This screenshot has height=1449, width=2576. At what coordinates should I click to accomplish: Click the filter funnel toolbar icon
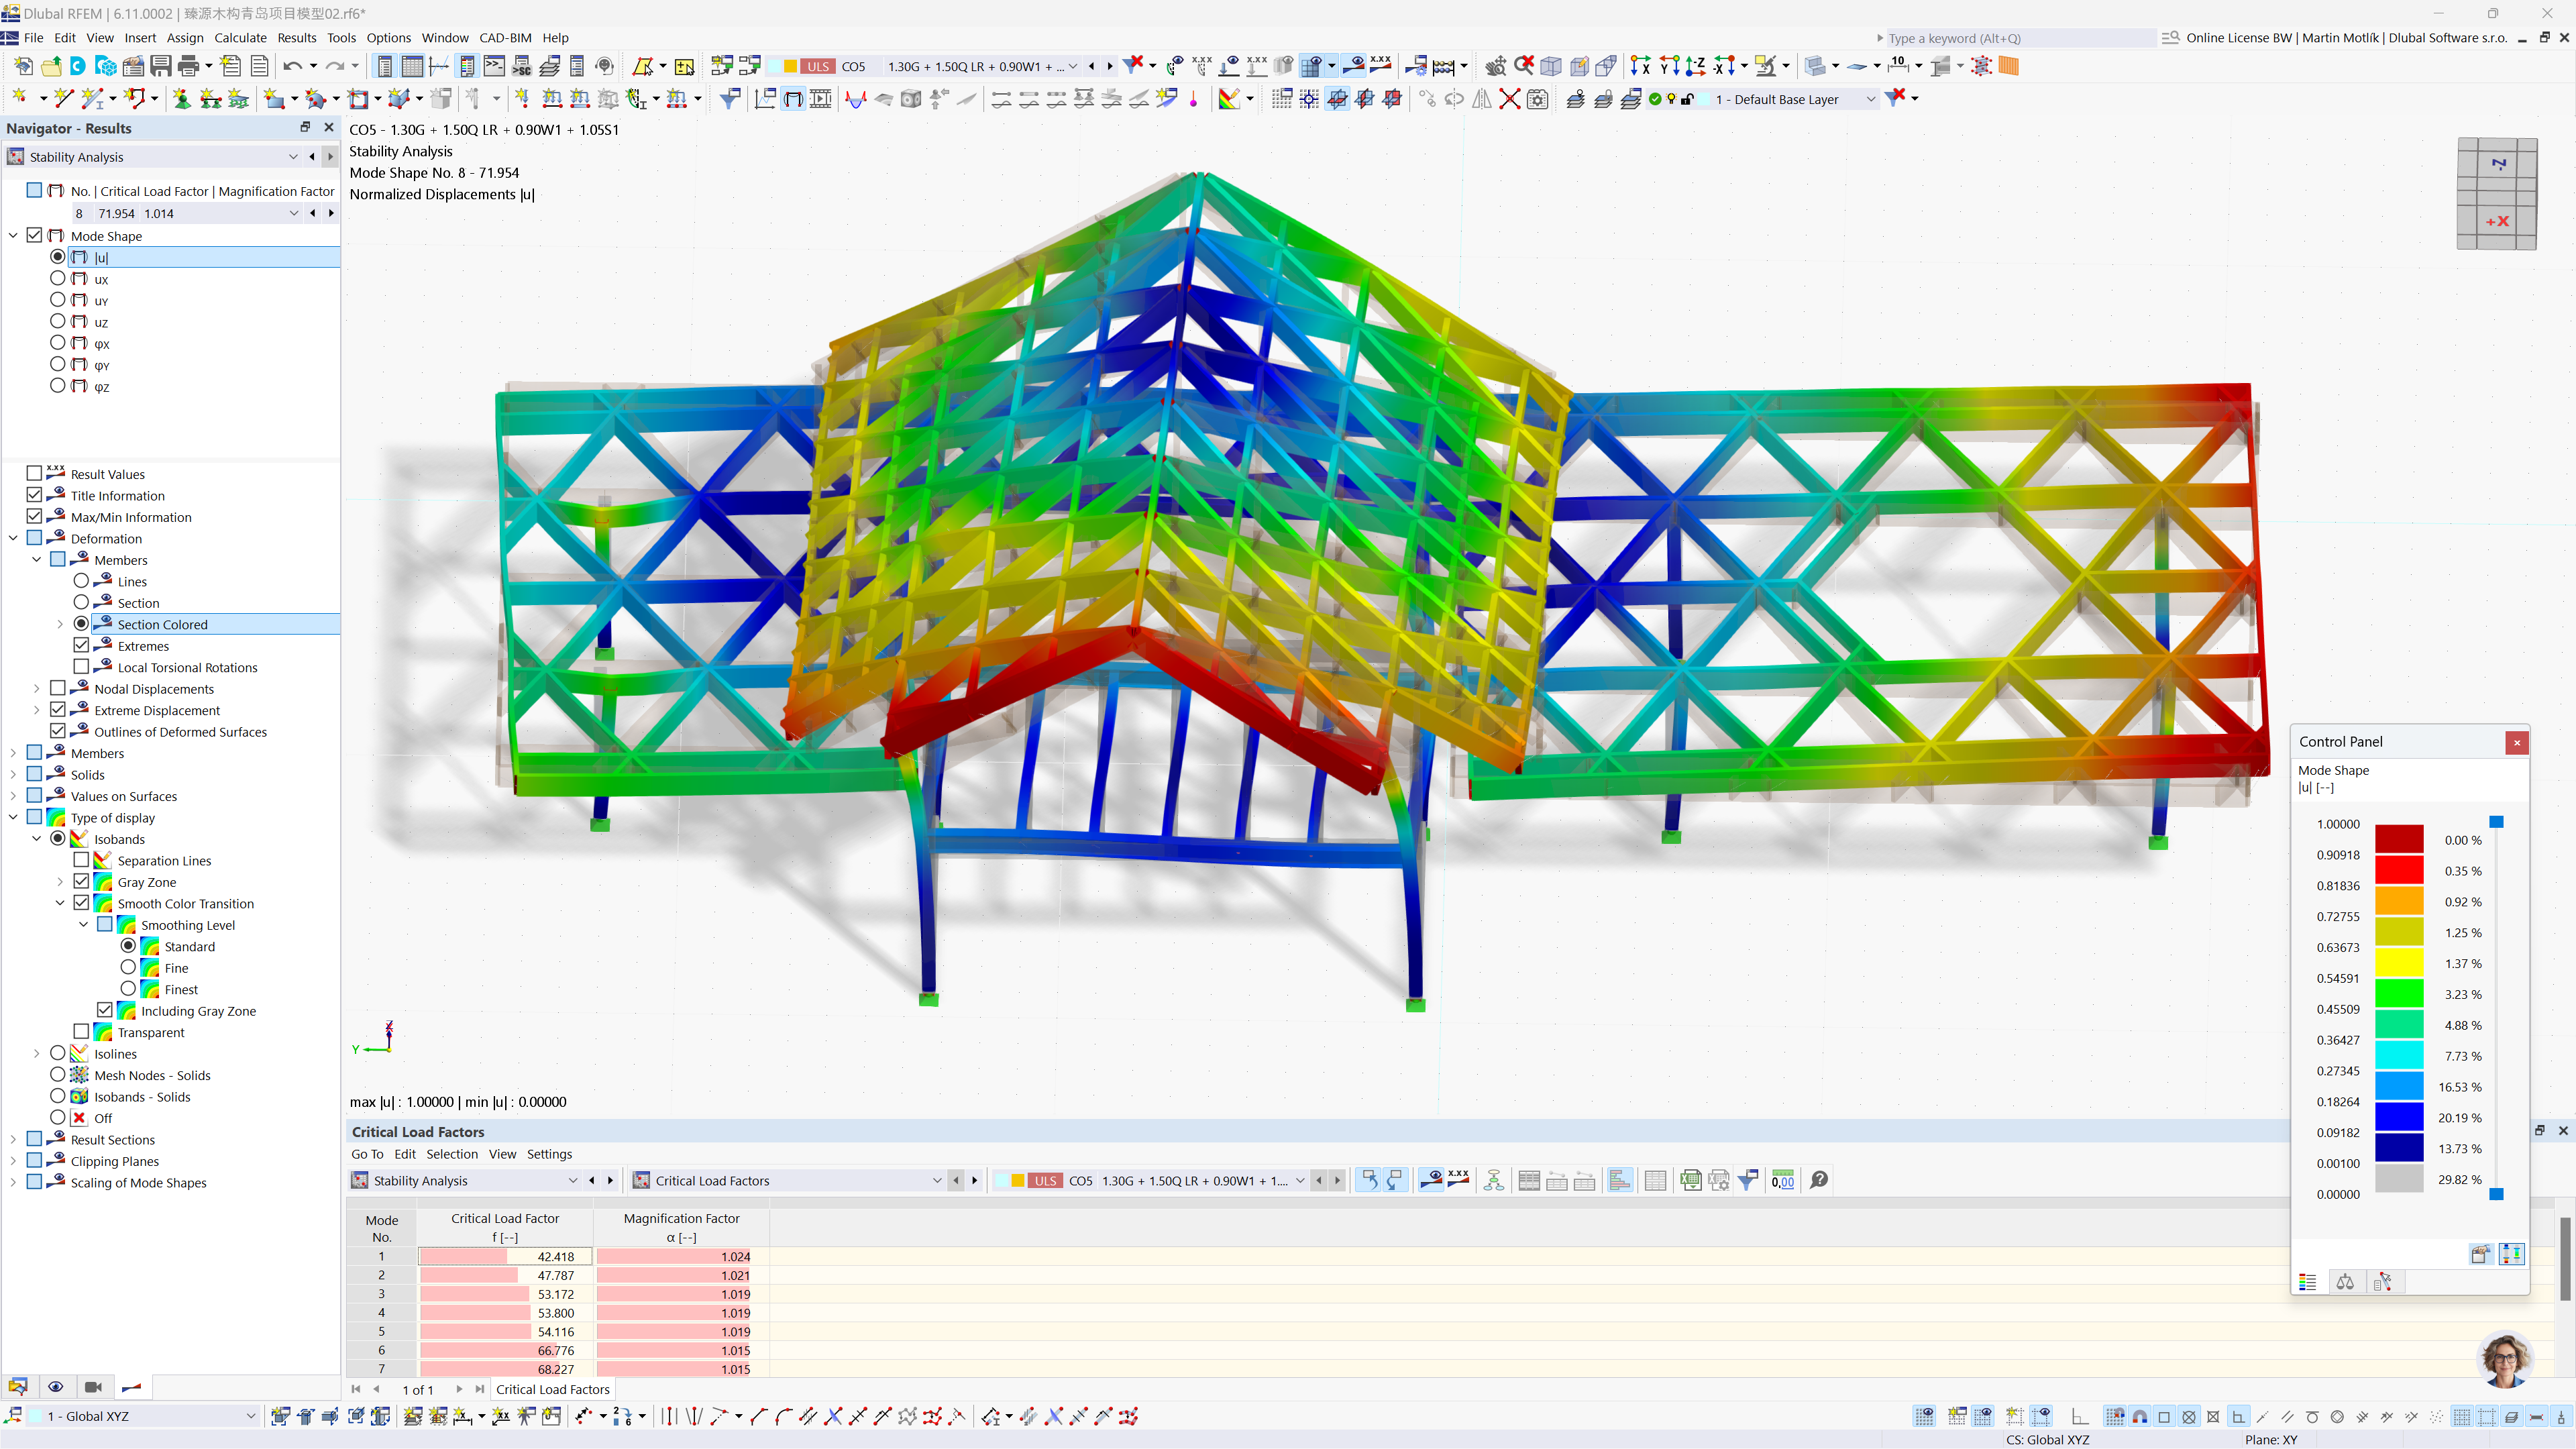pos(730,99)
